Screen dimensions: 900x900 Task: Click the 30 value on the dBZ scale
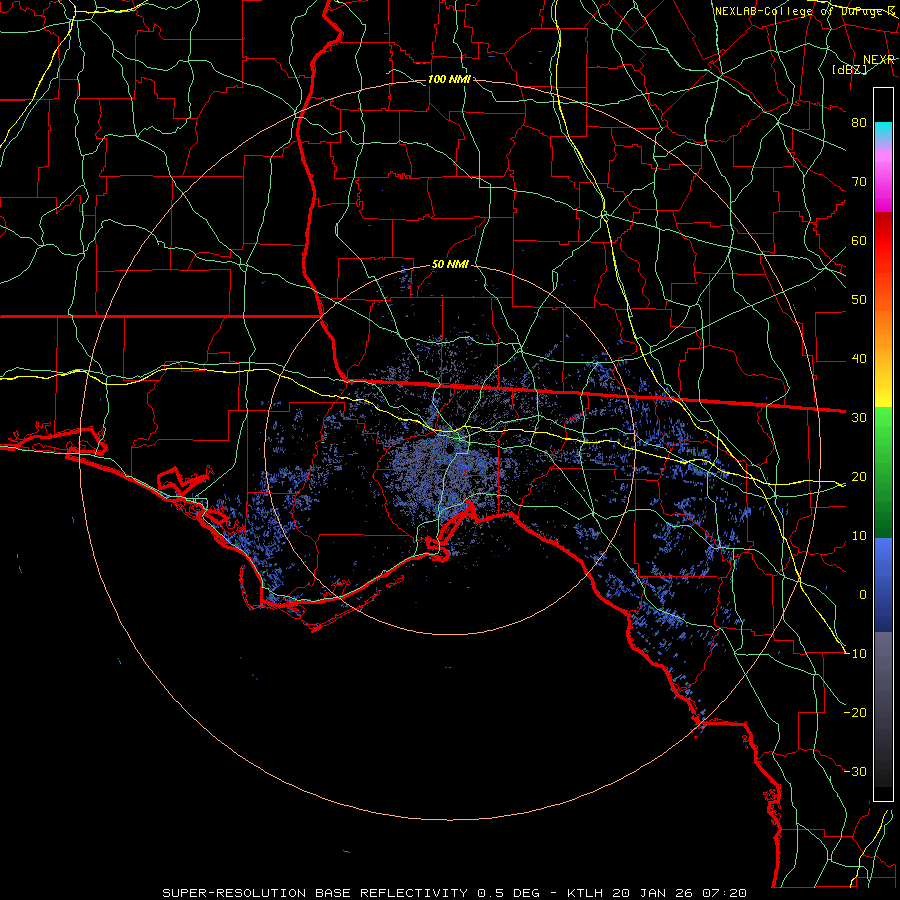[859, 418]
